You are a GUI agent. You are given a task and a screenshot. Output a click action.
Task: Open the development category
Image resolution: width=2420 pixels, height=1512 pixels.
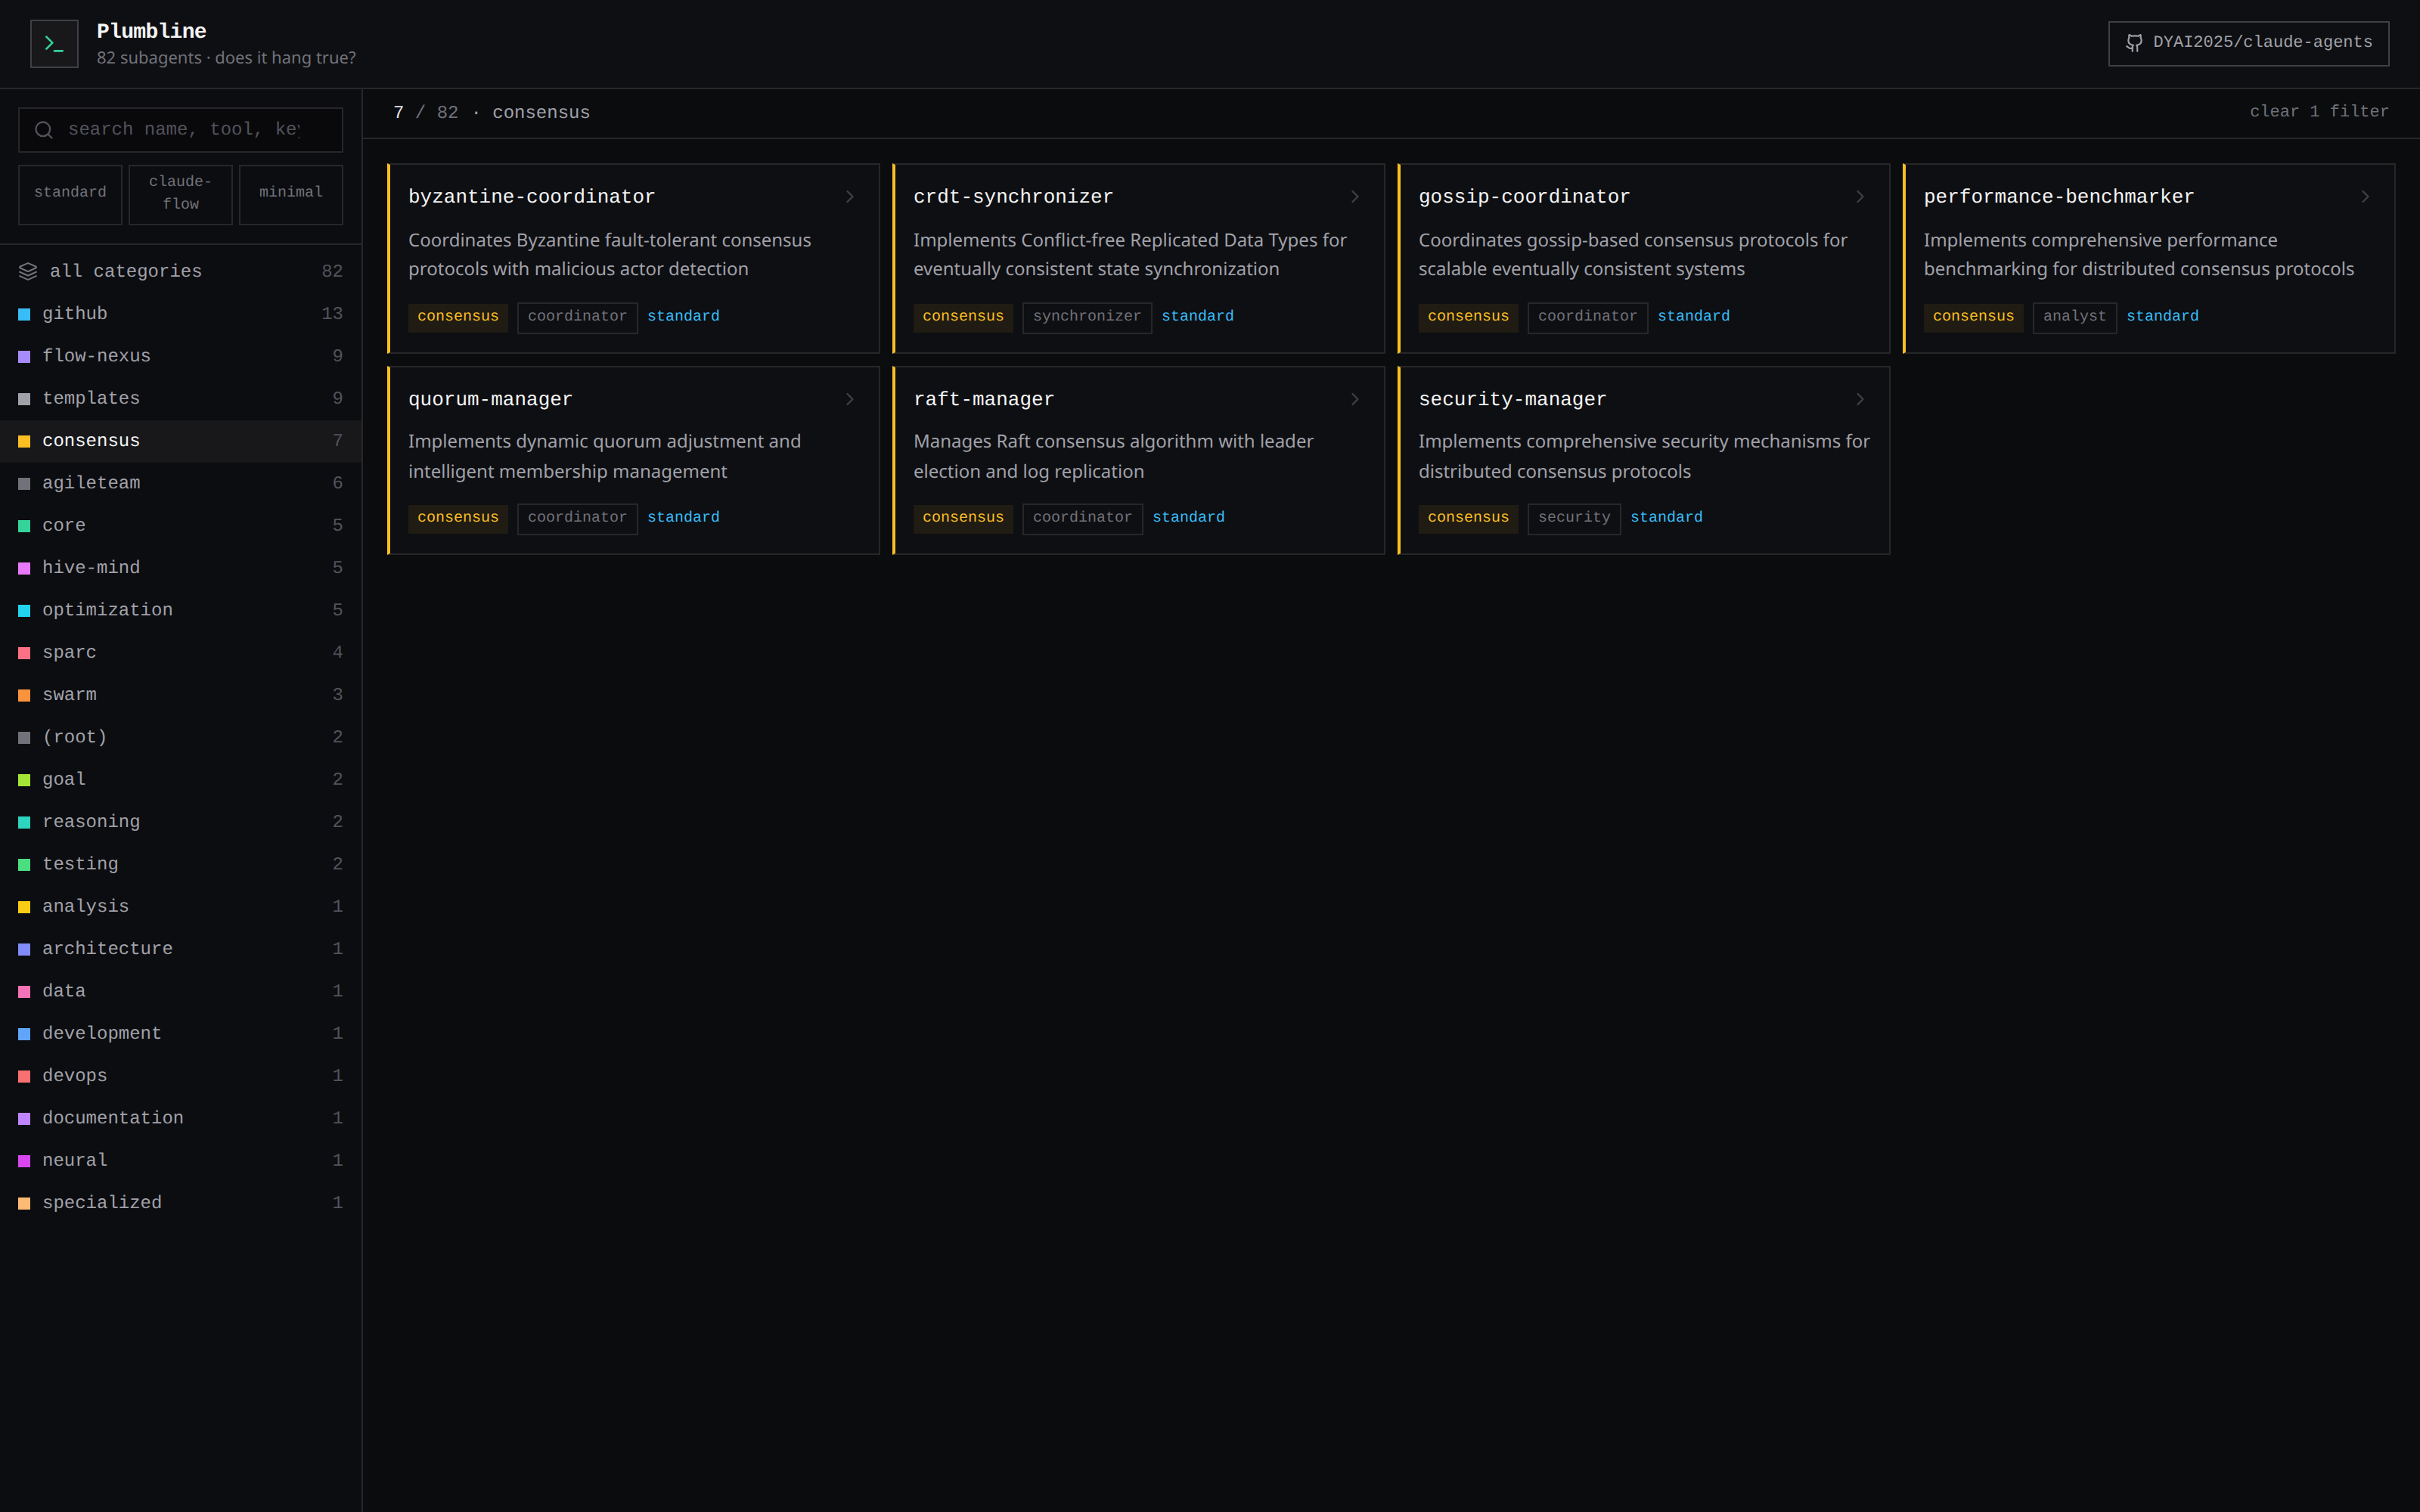click(181, 1033)
